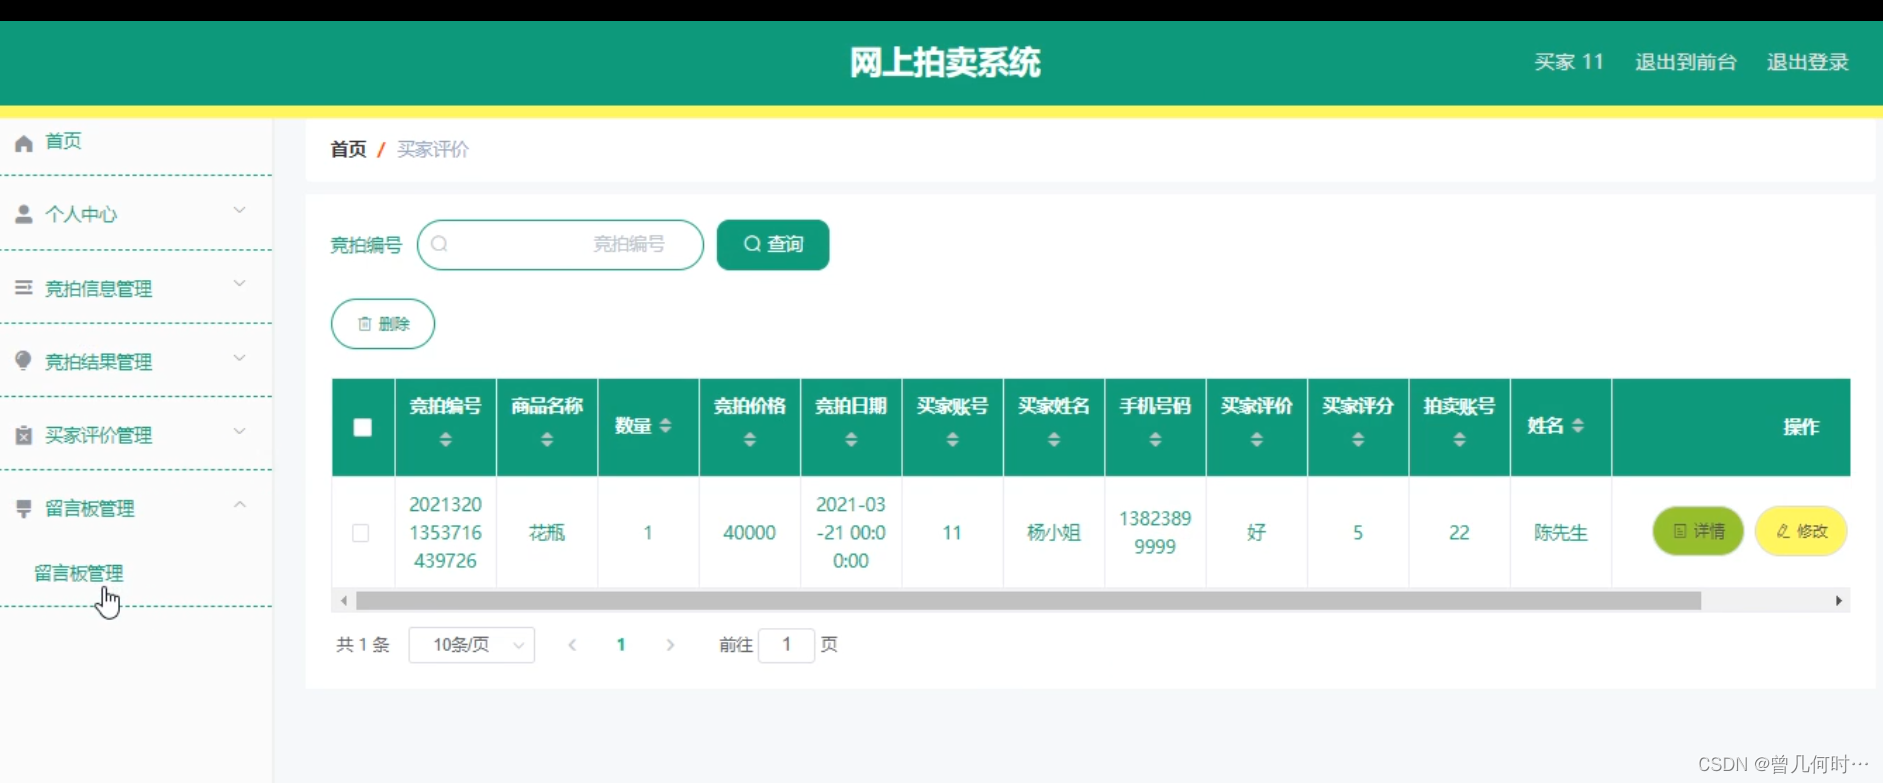Screen dimensions: 1883x783
Task: Sort by 姓名 column arrows
Action: (x=1578, y=426)
